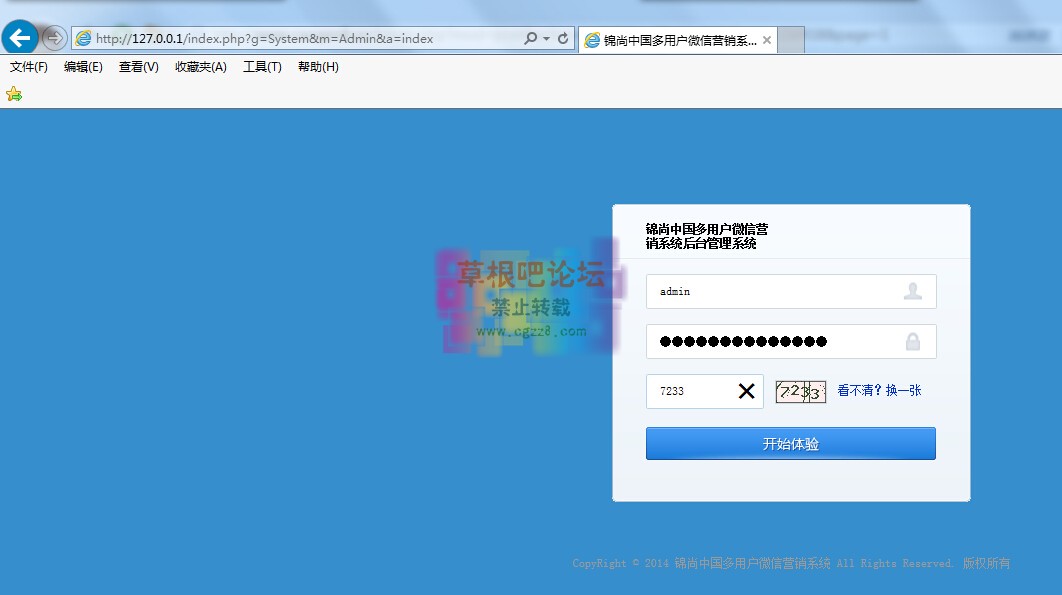
Task: Click the green star on the favorites bar
Action: point(13,93)
